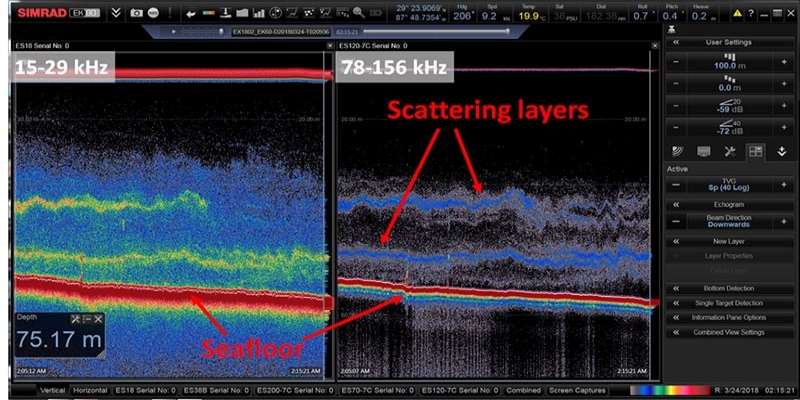Click the download arrow menu icon
The height and width of the screenshot is (400, 800).
click(782, 152)
